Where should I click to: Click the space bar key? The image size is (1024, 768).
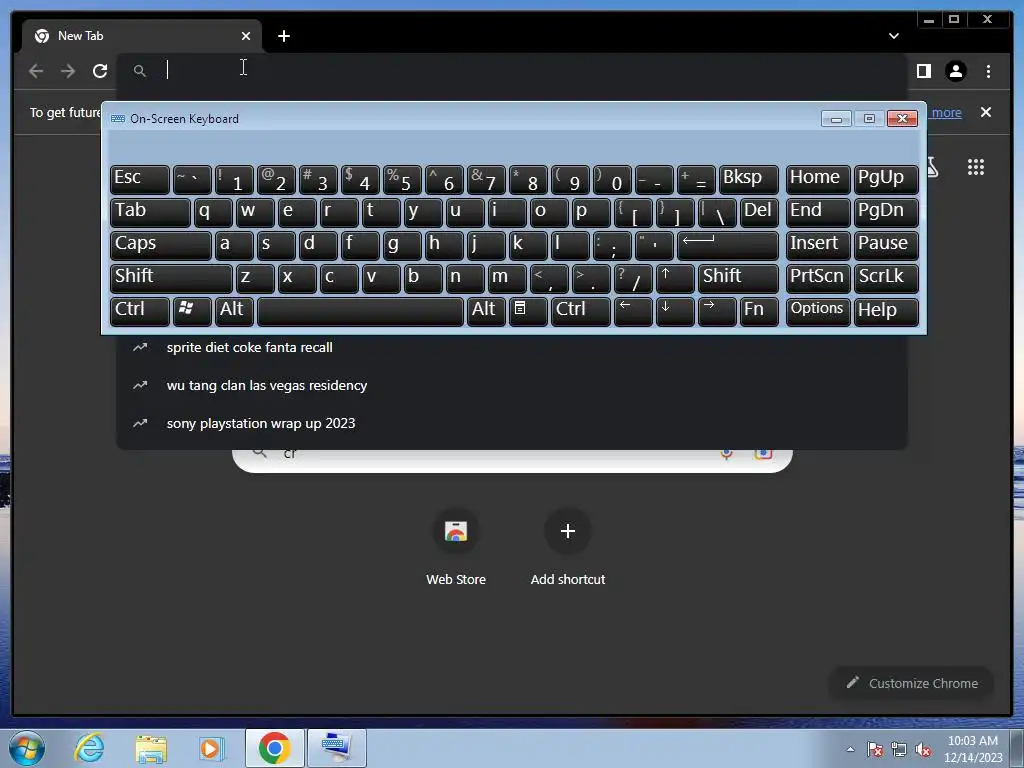pos(360,312)
